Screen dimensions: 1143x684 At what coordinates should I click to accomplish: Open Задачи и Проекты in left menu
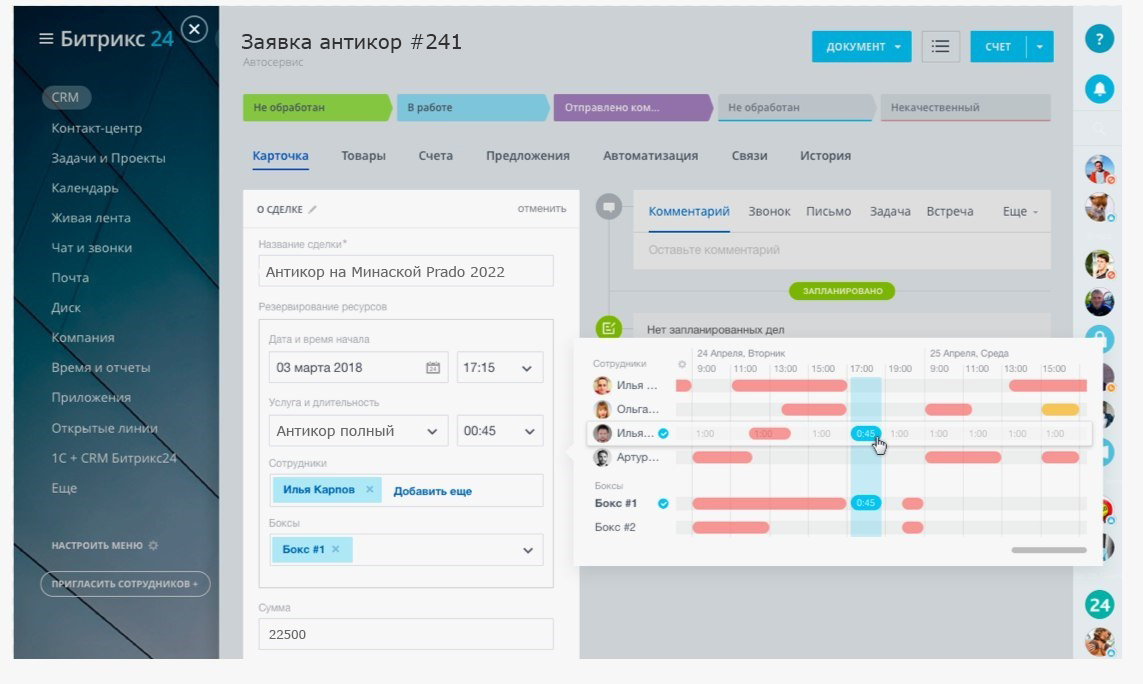click(x=108, y=158)
